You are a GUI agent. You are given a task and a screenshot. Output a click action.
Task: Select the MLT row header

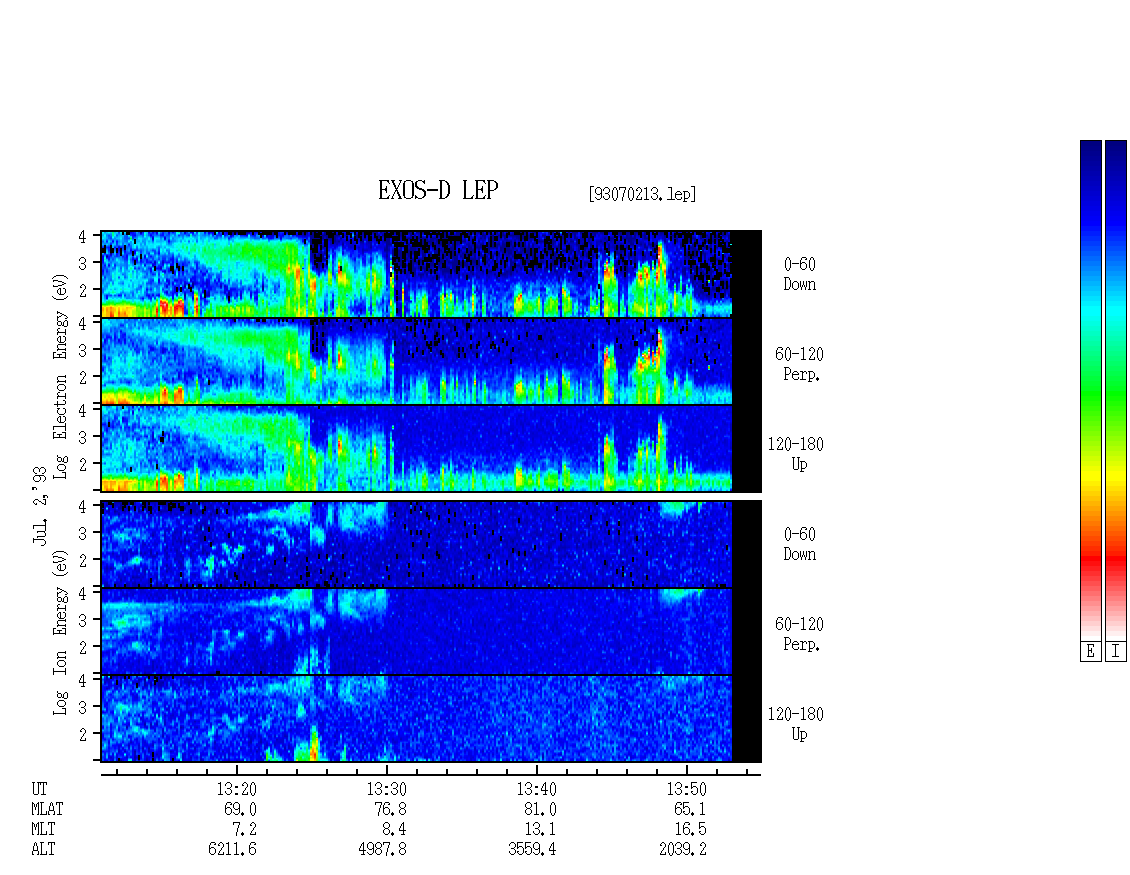click(x=43, y=830)
